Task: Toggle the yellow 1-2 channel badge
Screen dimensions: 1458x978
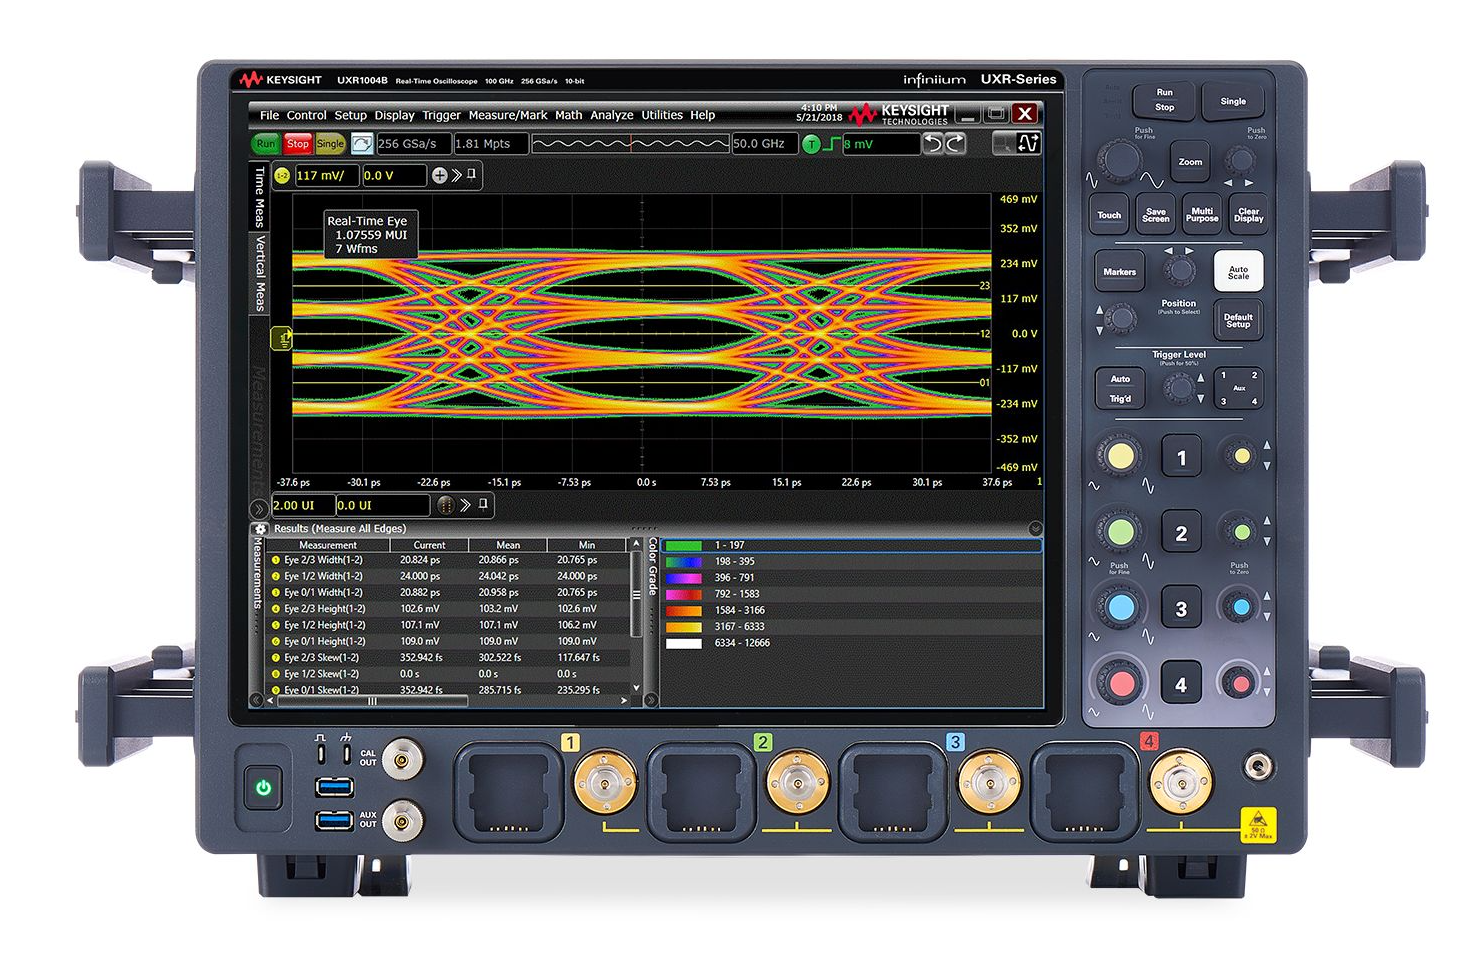Action: [283, 176]
